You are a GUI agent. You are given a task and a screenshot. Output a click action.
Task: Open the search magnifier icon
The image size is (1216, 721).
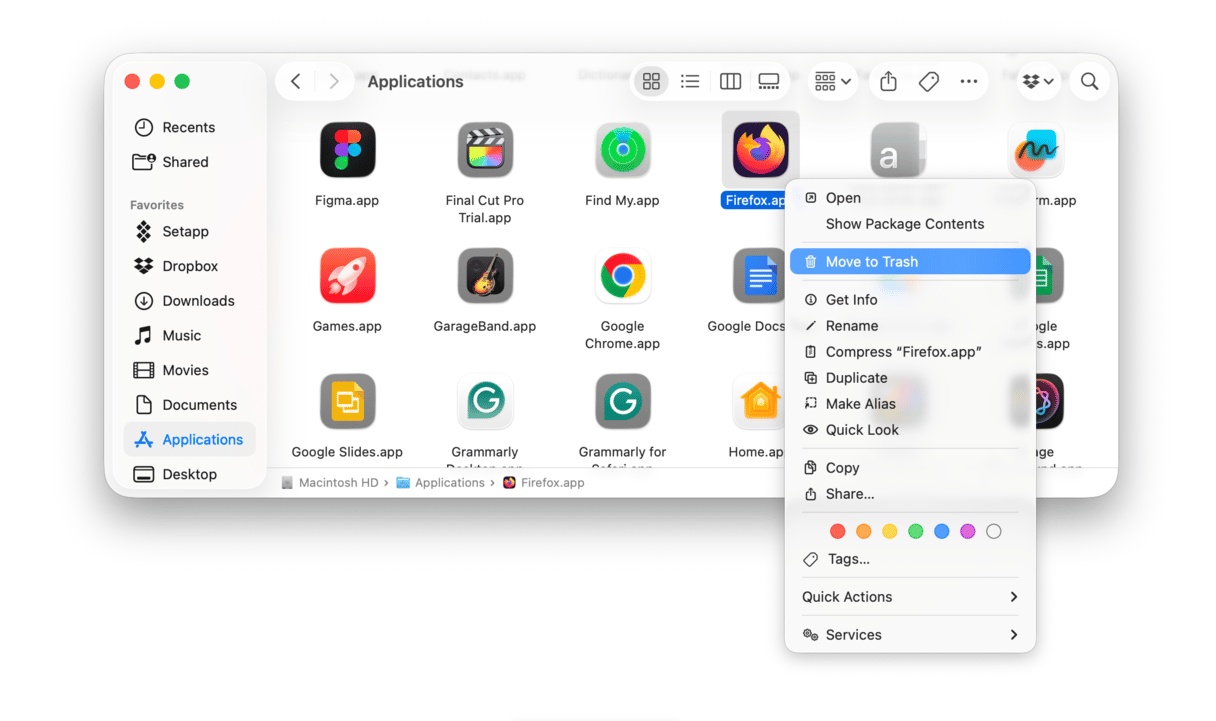[x=1089, y=82]
